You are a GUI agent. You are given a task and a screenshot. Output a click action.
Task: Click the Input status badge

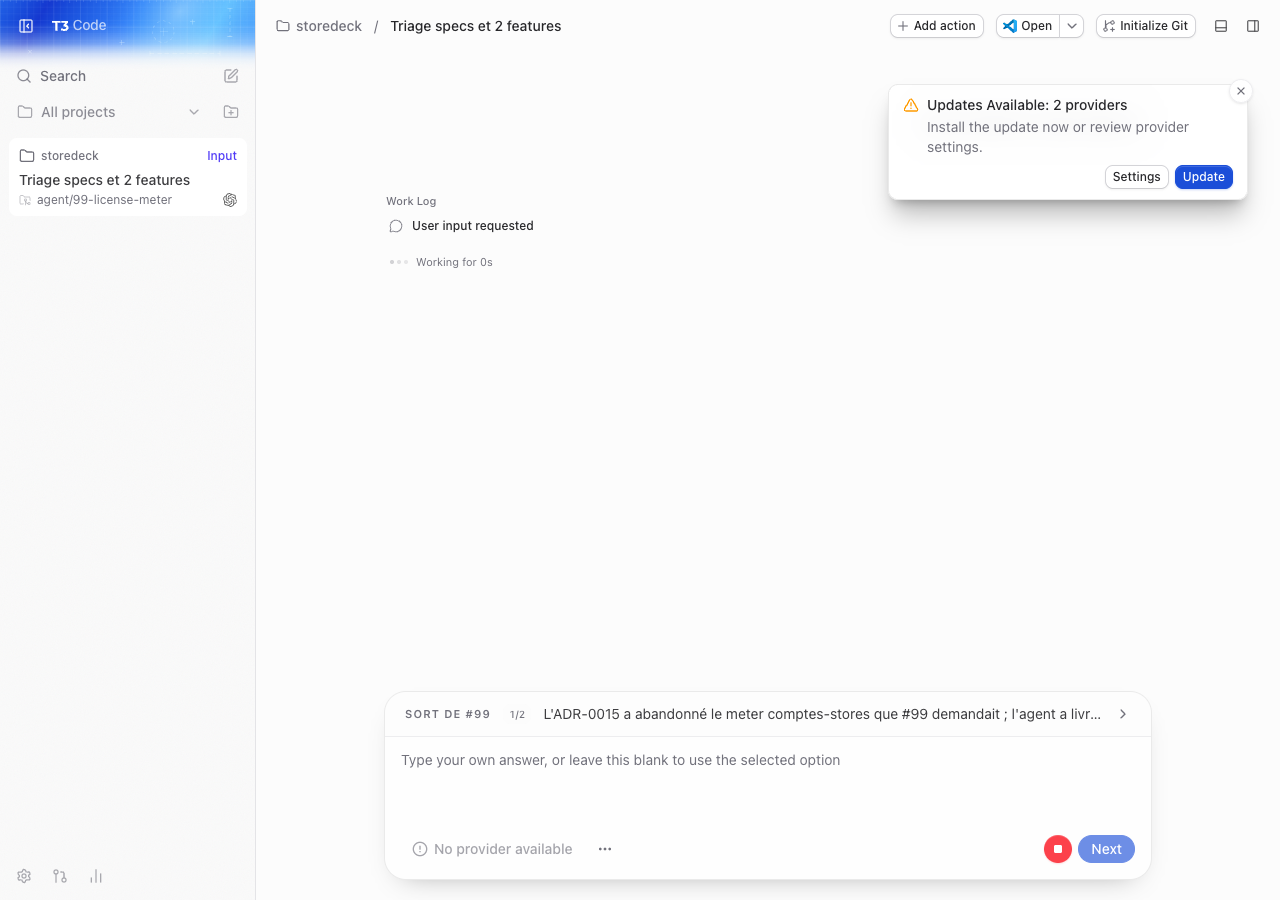(222, 156)
